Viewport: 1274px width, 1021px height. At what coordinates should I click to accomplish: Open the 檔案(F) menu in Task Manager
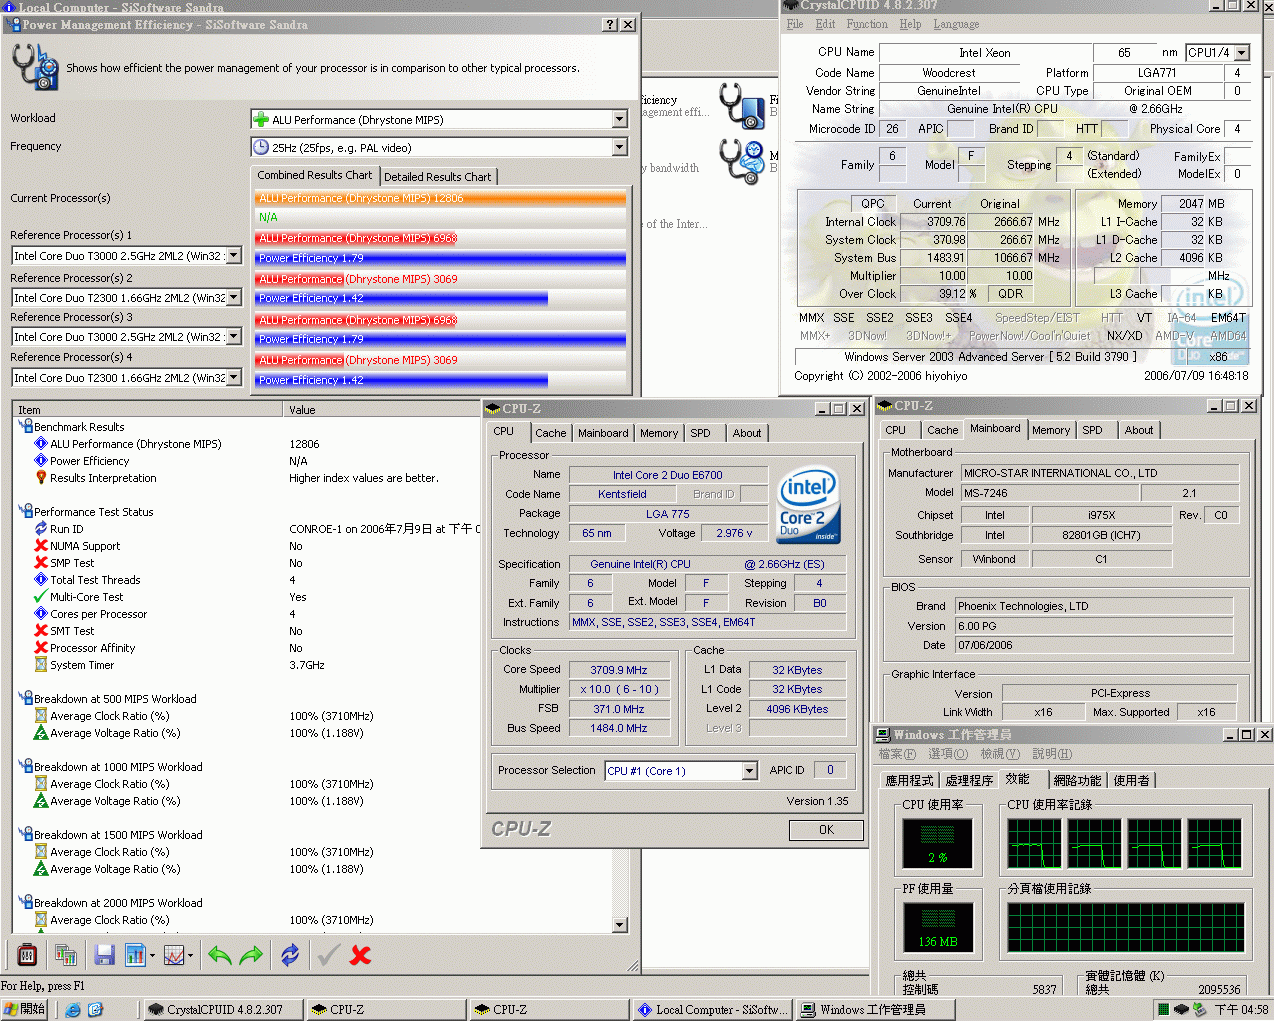tap(897, 754)
